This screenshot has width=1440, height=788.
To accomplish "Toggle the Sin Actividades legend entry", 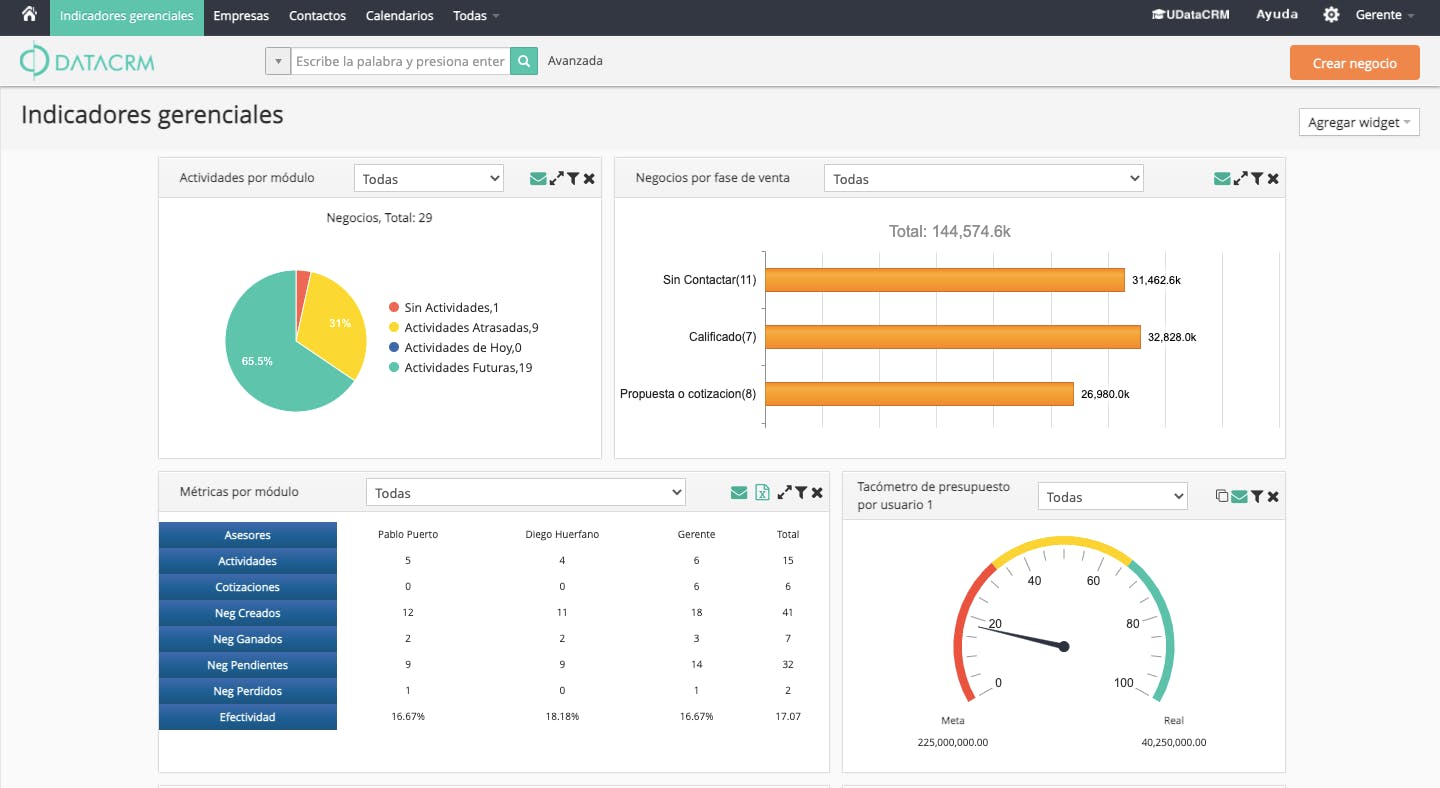I will [450, 308].
